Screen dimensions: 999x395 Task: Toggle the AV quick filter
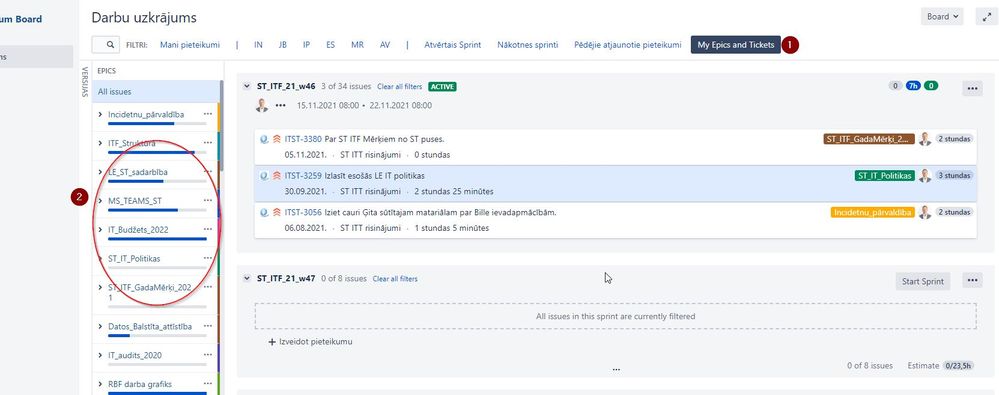tap(385, 45)
